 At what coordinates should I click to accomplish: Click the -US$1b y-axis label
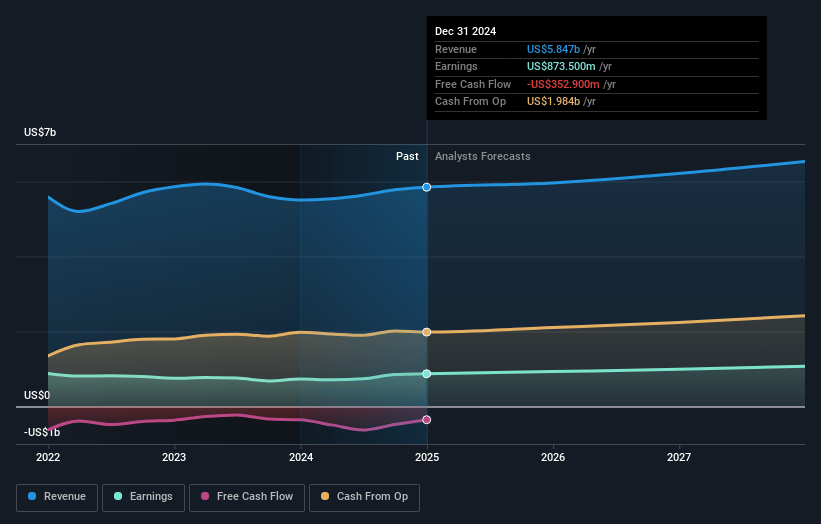(42, 432)
